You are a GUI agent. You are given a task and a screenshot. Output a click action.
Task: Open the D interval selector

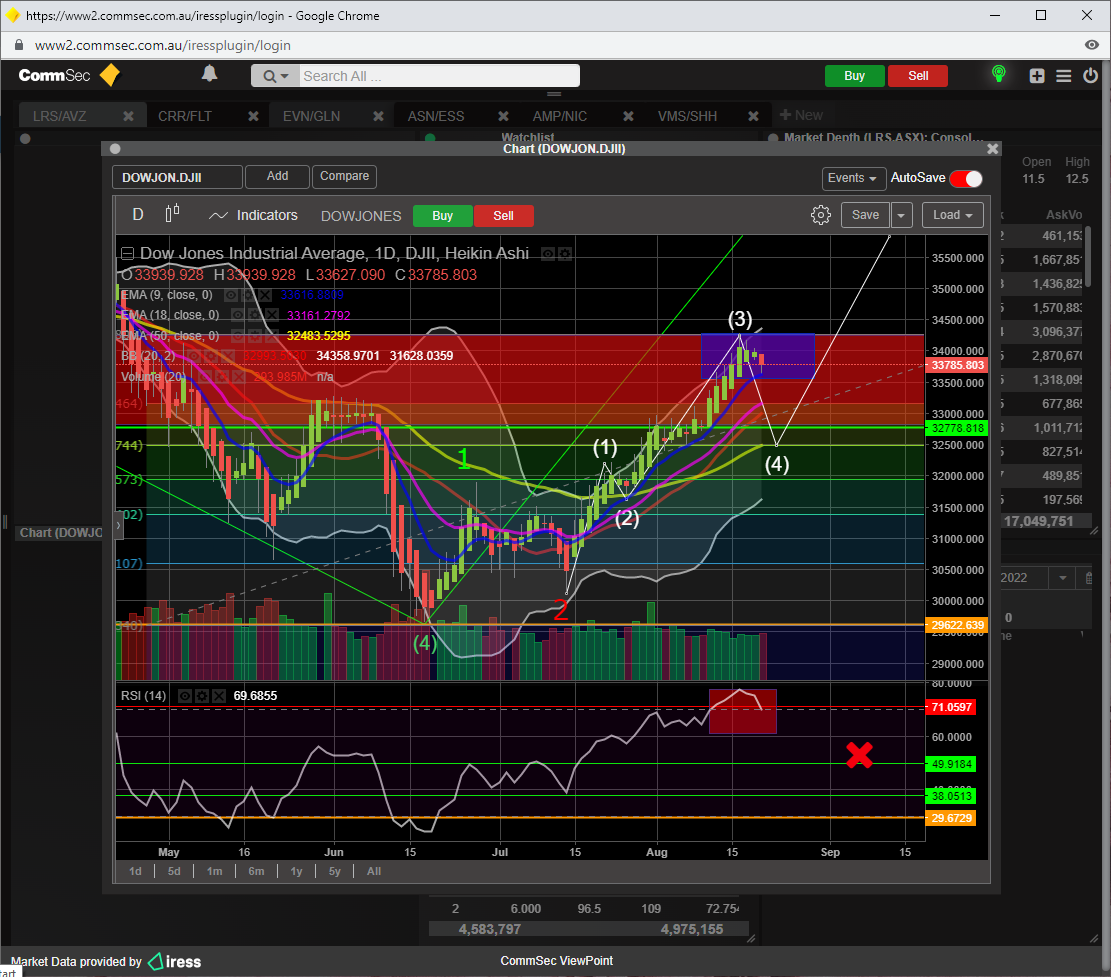point(138,215)
